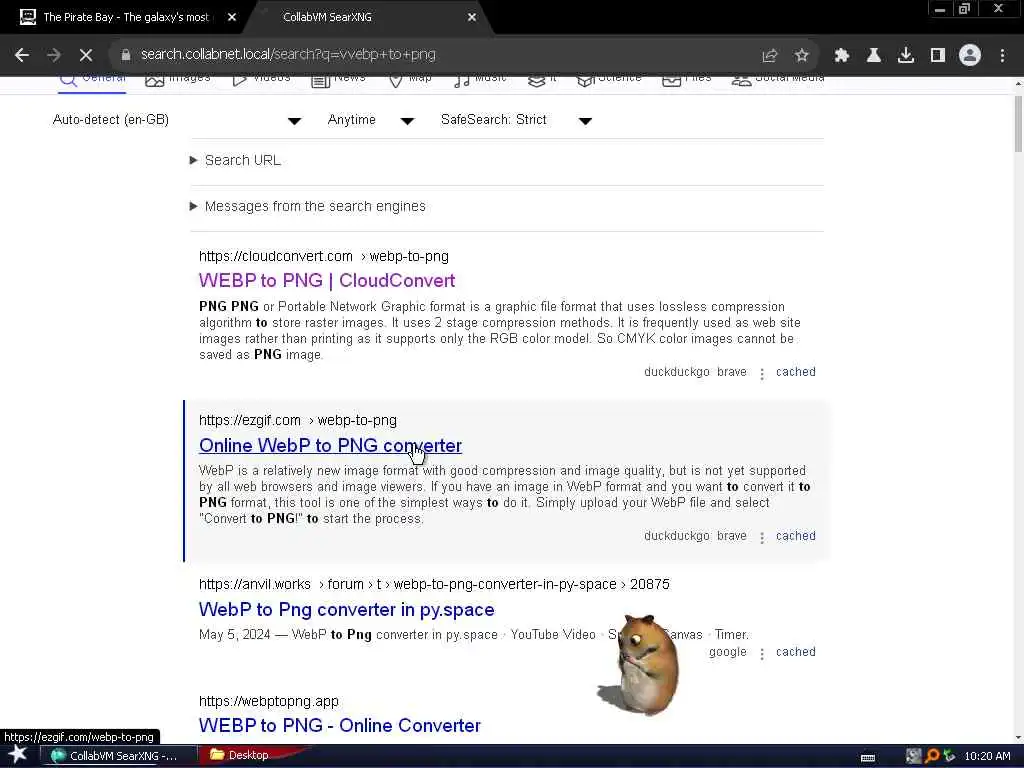Open the Extensions puzzle icon

(842, 56)
